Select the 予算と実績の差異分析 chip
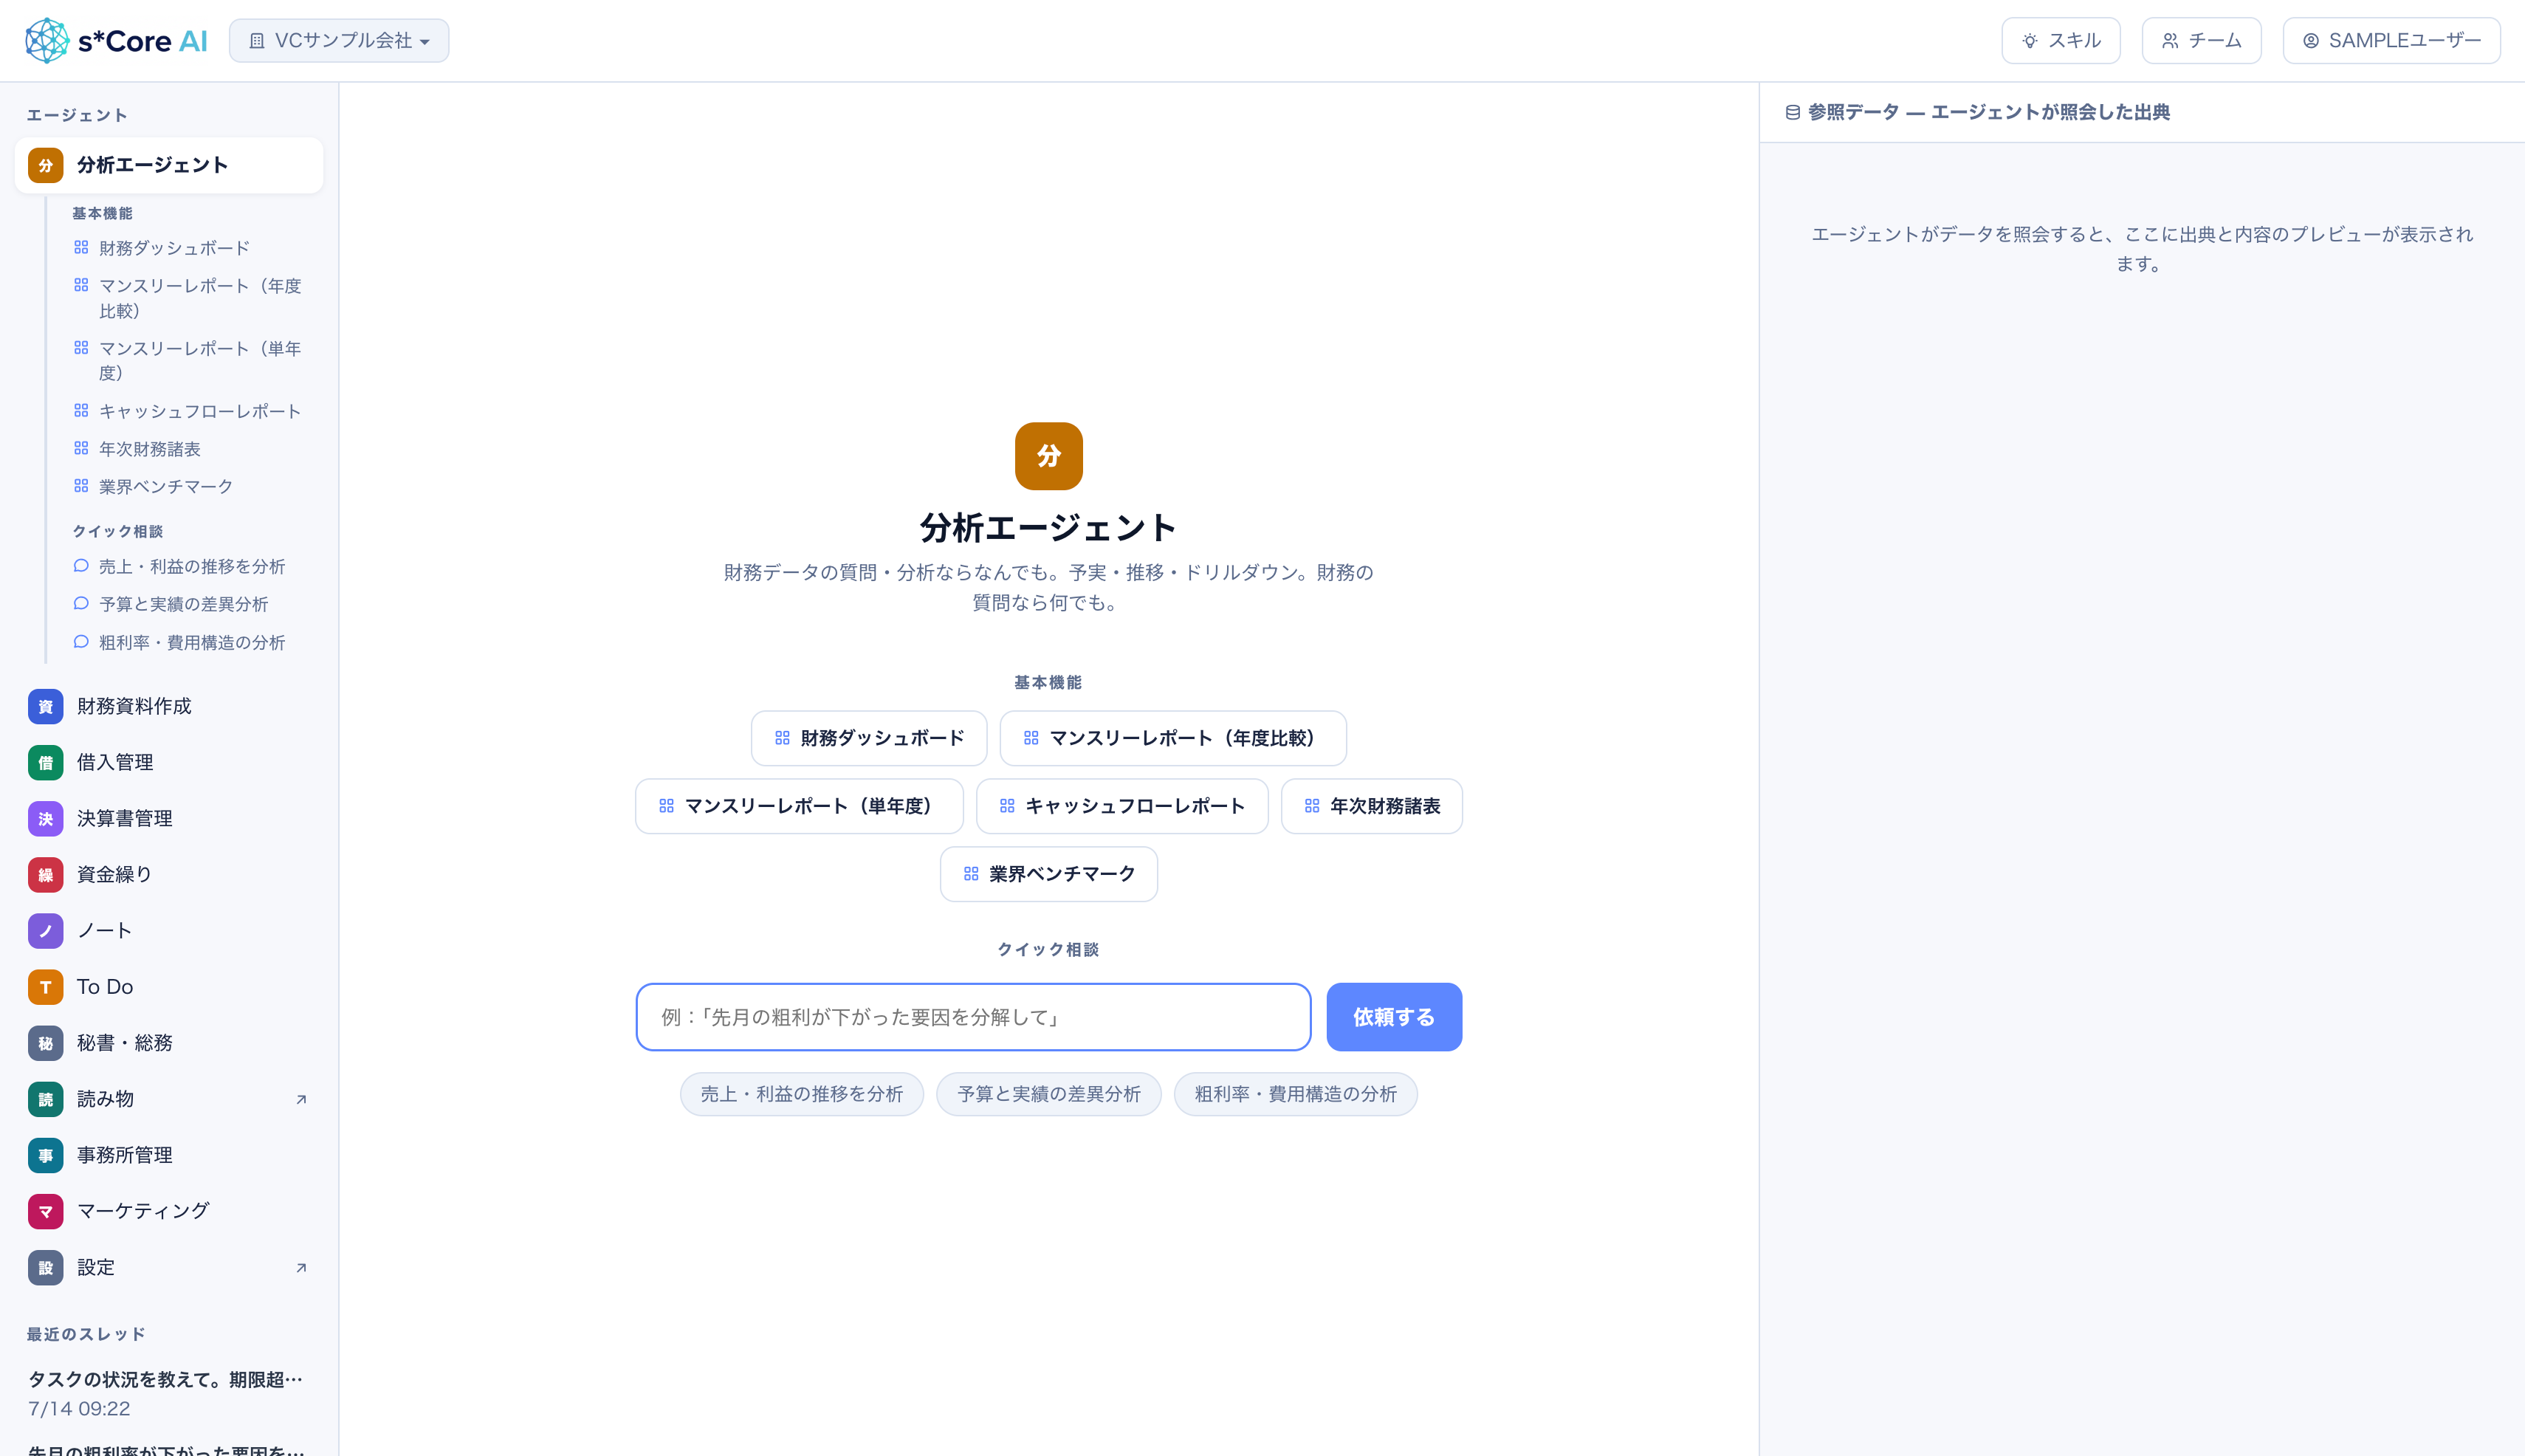The height and width of the screenshot is (1456, 2525). click(1048, 1094)
